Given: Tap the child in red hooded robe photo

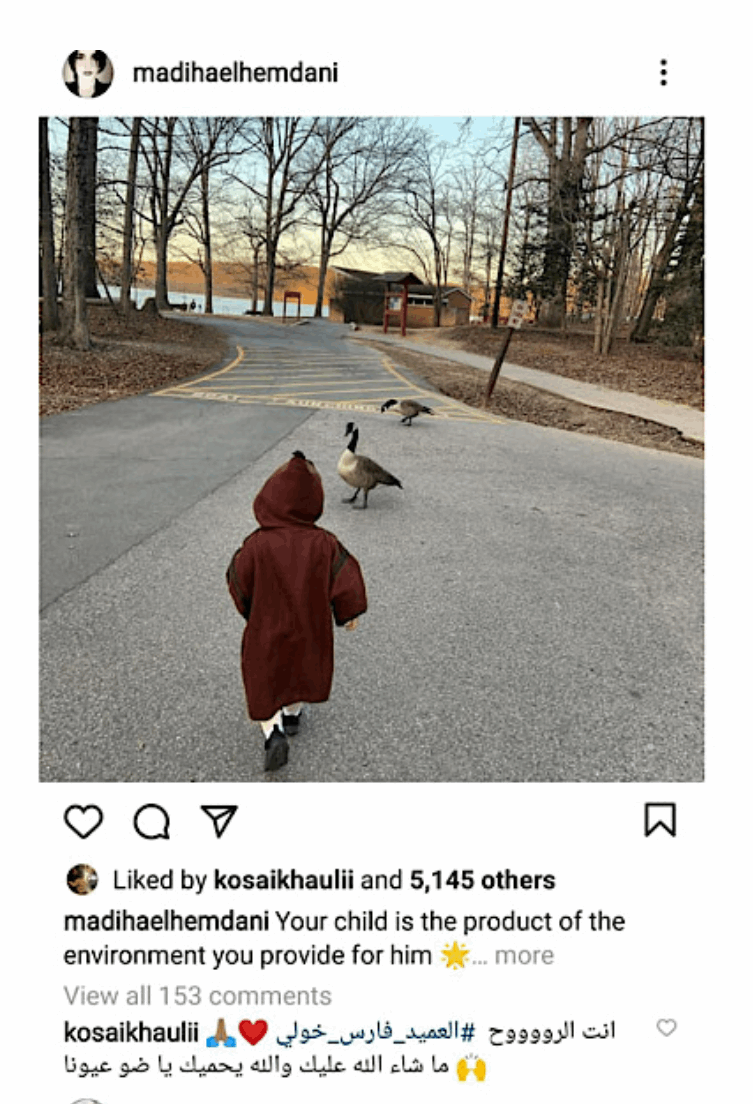Looking at the screenshot, I should click(296, 610).
